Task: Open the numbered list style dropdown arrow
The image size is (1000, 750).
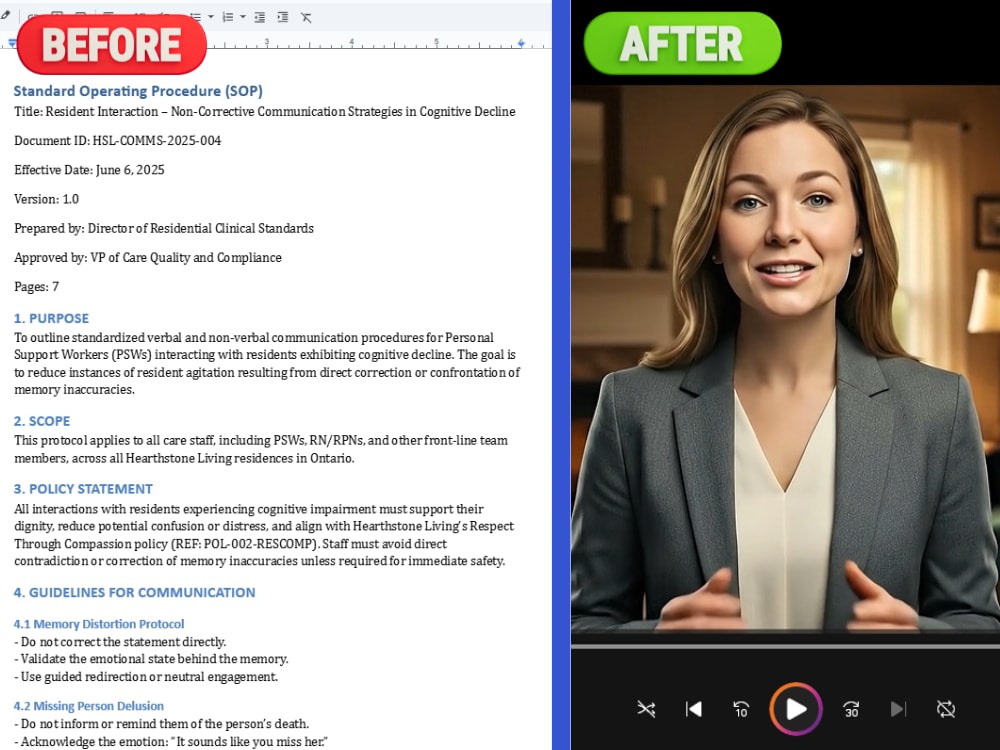Action: click(x=243, y=17)
